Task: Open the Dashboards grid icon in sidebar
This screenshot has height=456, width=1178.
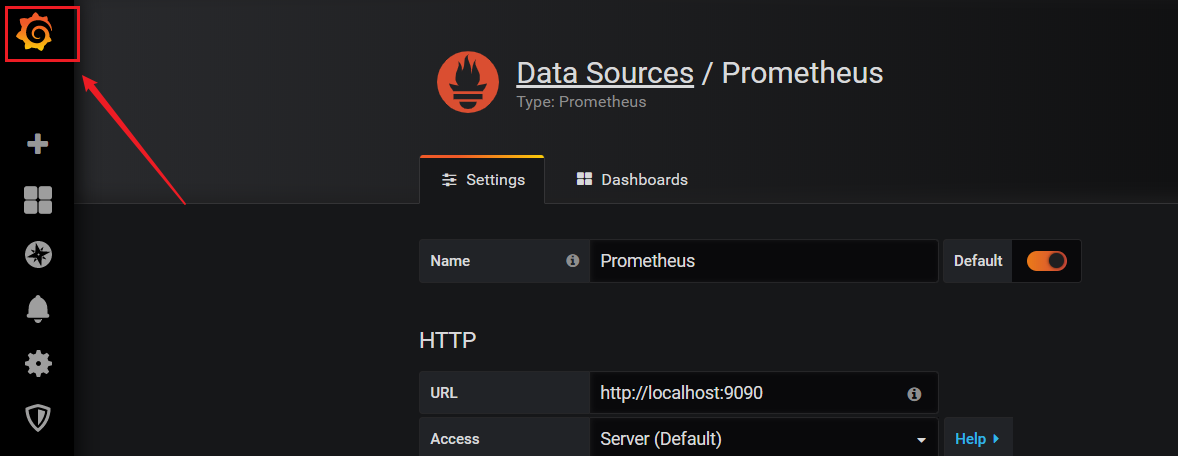Action: (38, 200)
